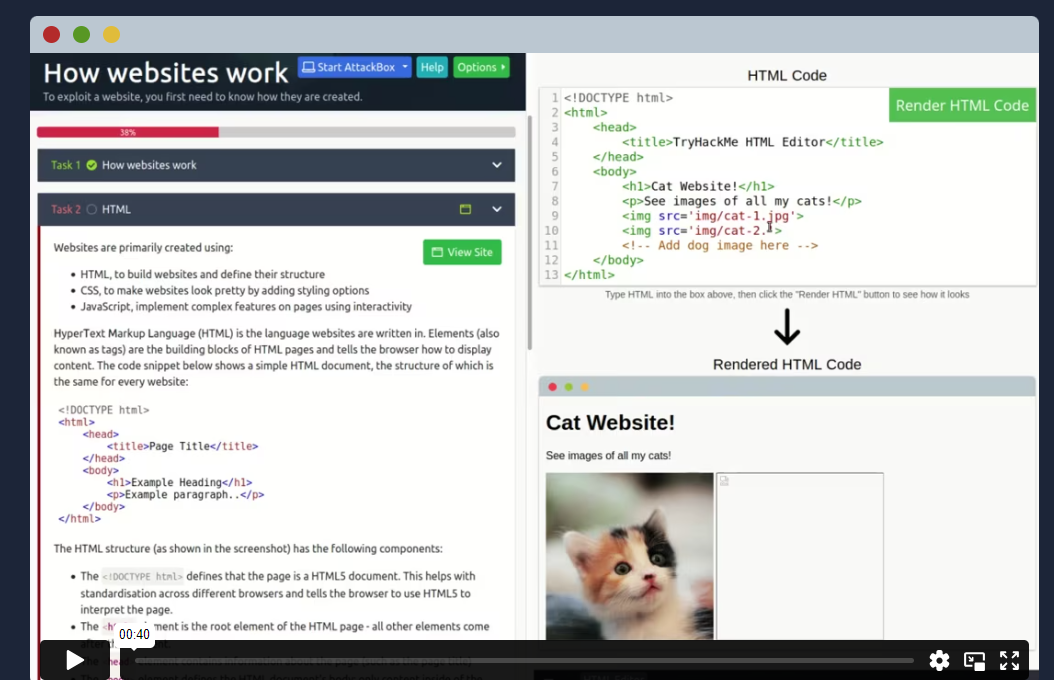Click the TryHackMe HTML Editor title line
Screen dimensions: 1054x680
pyautogui.click(x=752, y=142)
